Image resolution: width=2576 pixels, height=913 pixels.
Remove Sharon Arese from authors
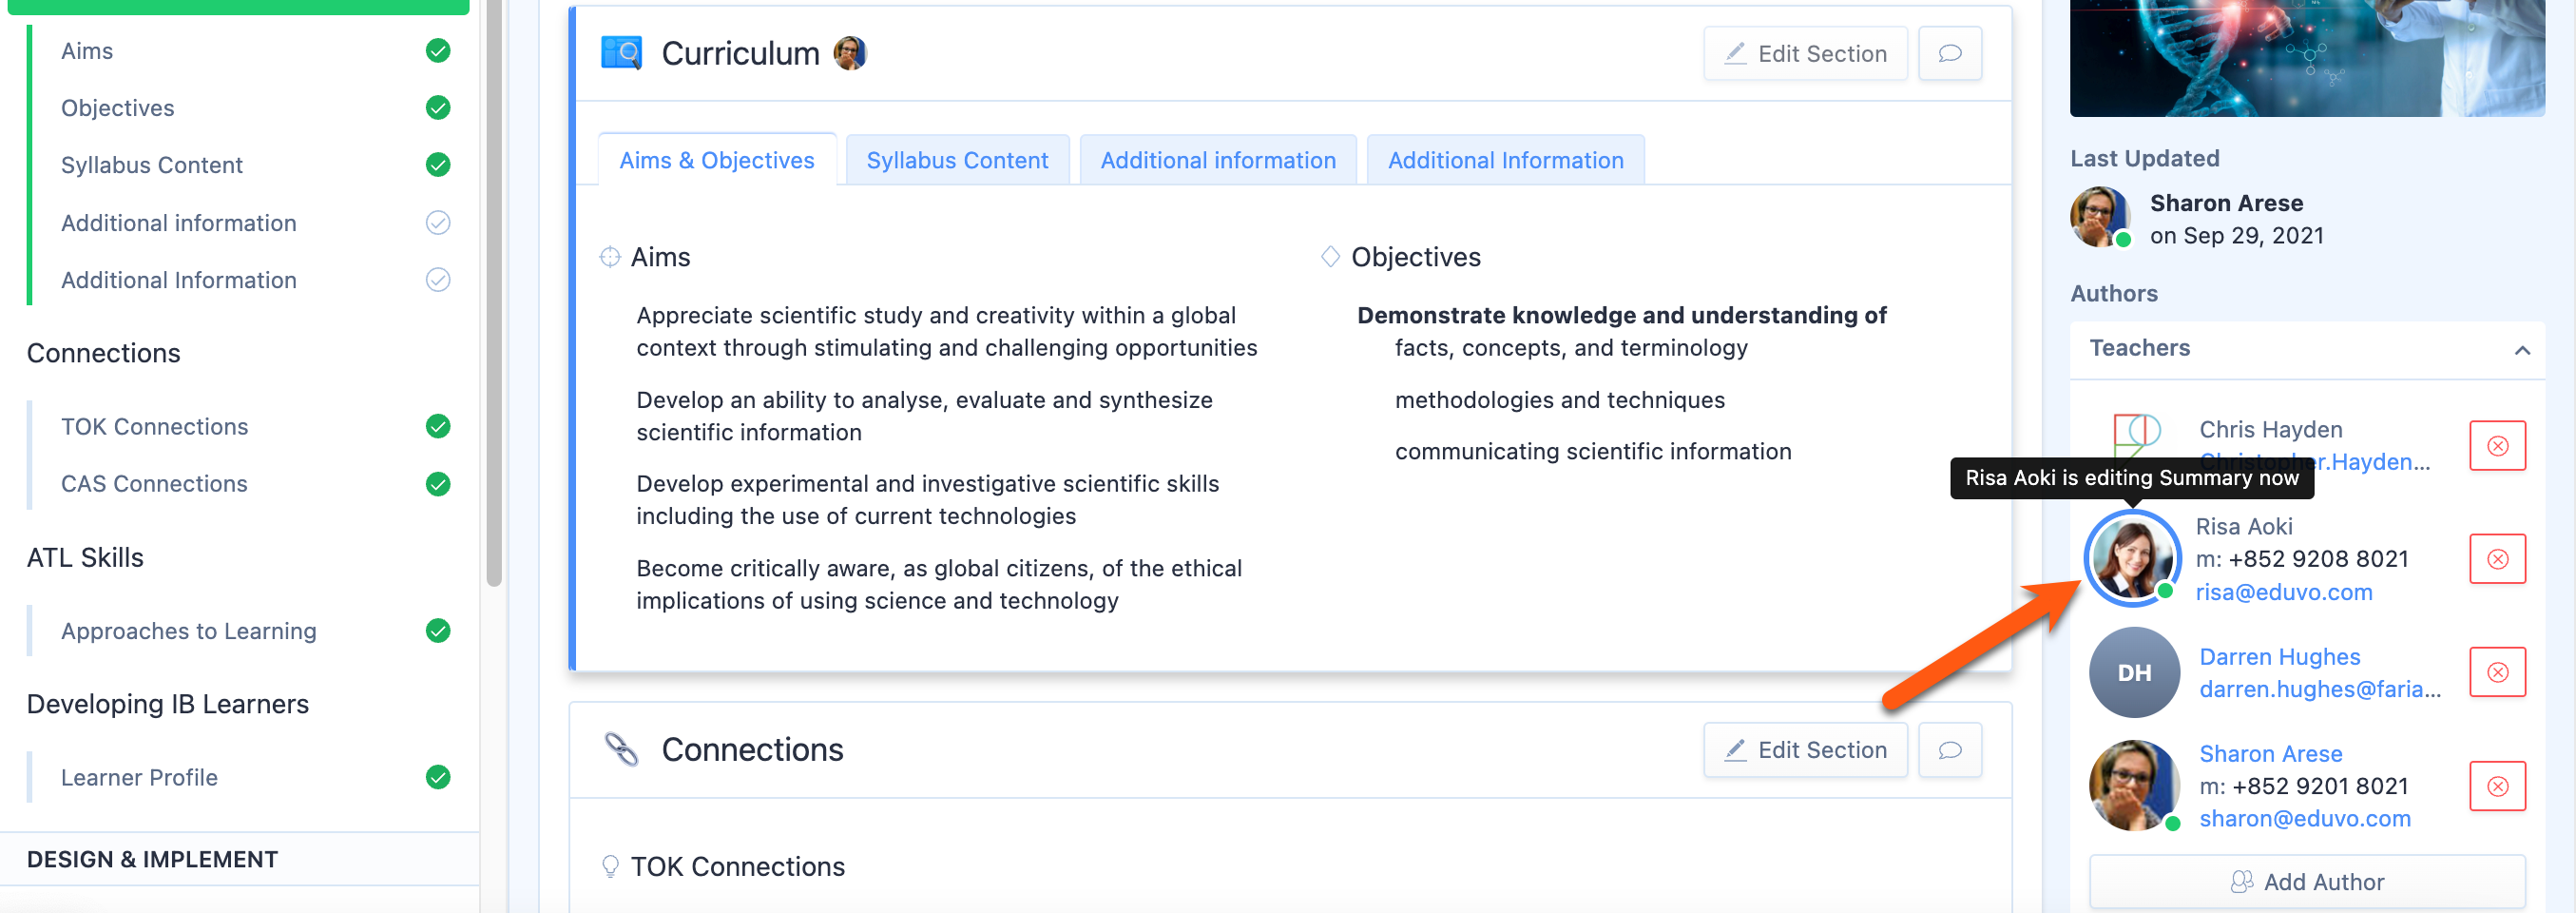click(2496, 786)
